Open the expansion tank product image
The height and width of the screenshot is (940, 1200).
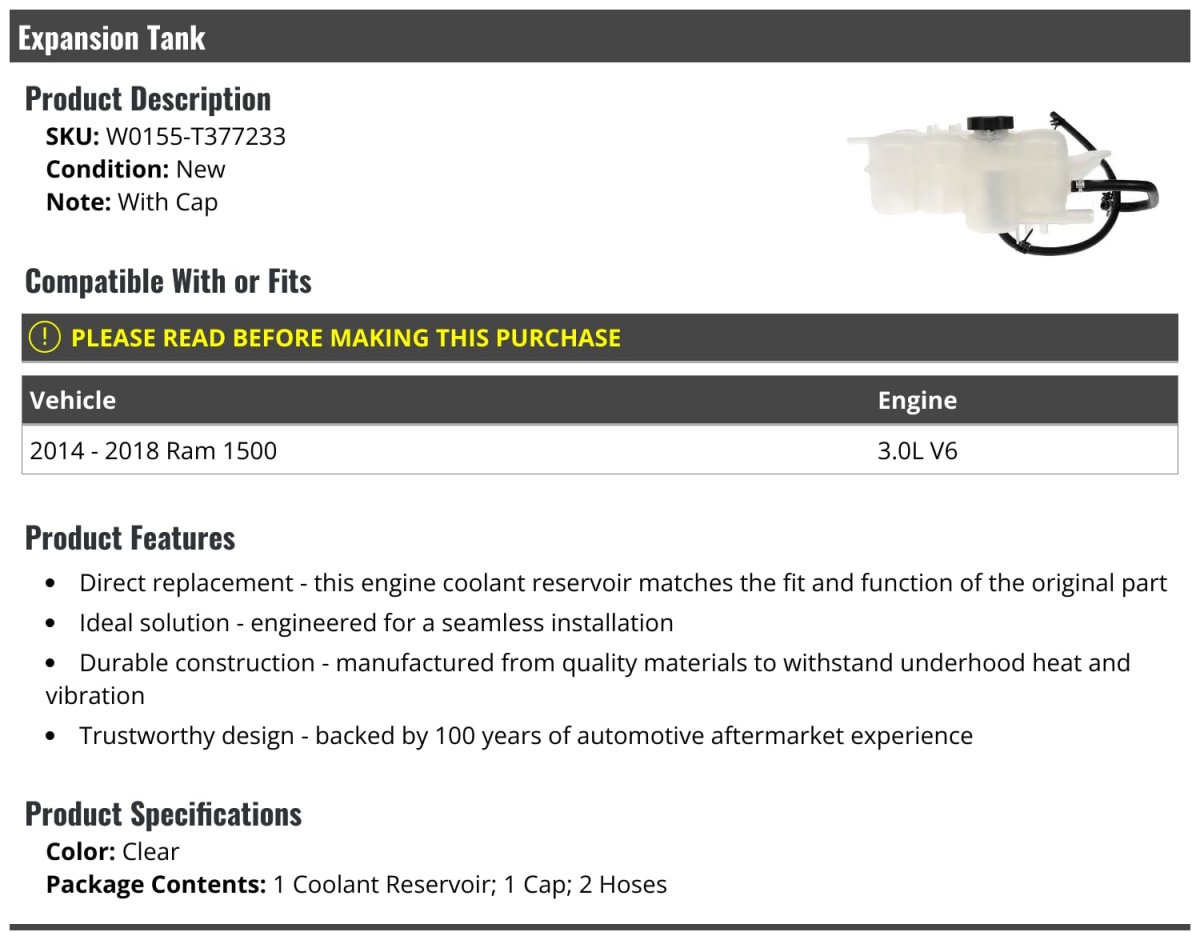click(x=1002, y=180)
